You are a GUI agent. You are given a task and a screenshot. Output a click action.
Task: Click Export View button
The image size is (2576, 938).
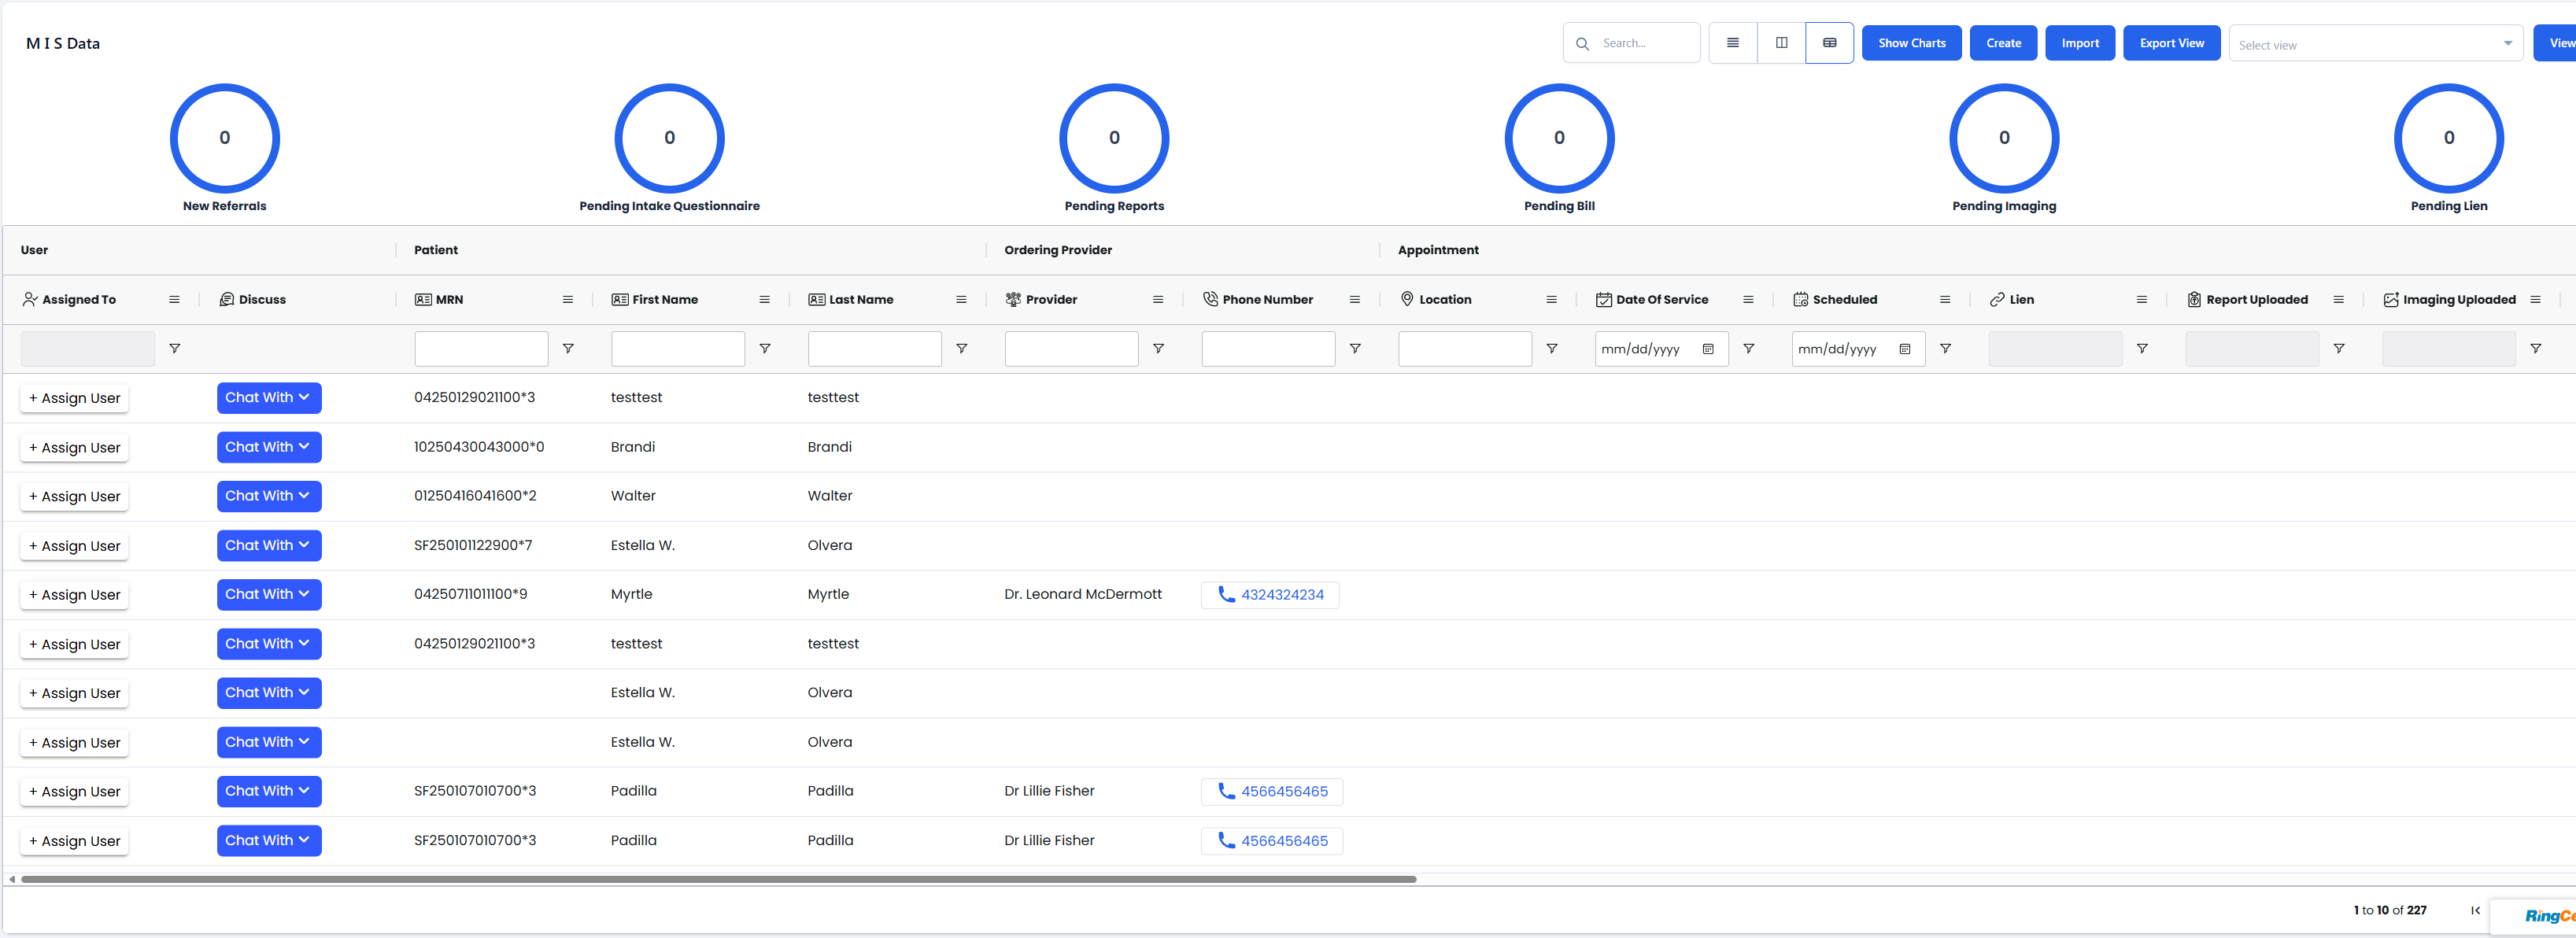2171,43
